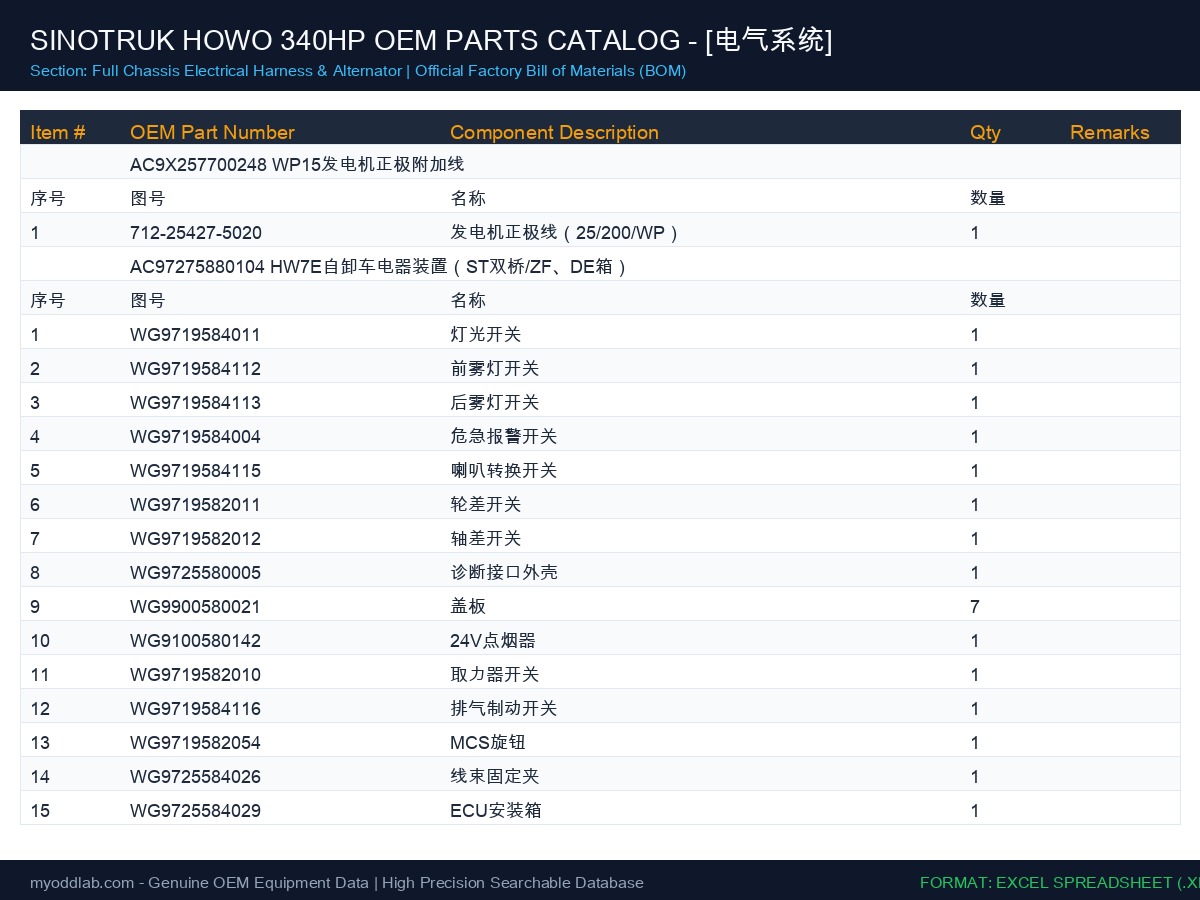
Task: Select description 盖板
Action: 468,607
